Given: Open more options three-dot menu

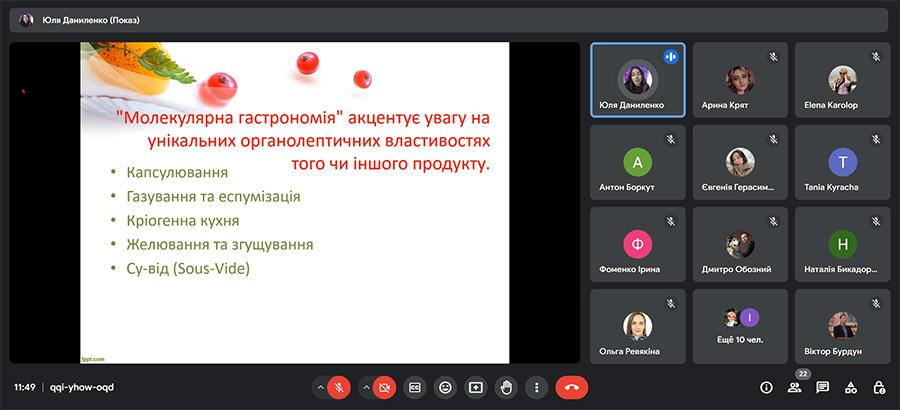Looking at the screenshot, I should click(x=536, y=388).
